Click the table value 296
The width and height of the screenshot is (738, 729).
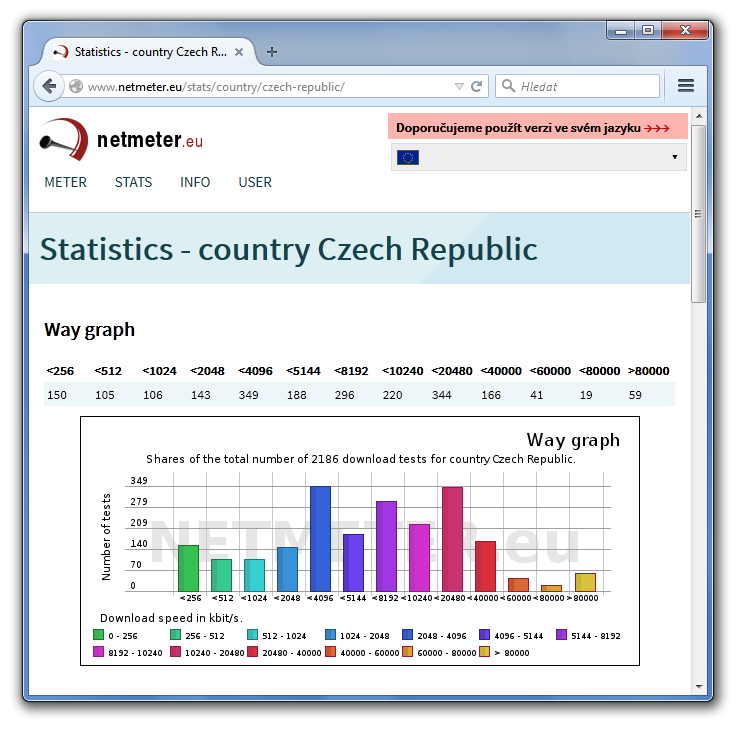pyautogui.click(x=344, y=395)
